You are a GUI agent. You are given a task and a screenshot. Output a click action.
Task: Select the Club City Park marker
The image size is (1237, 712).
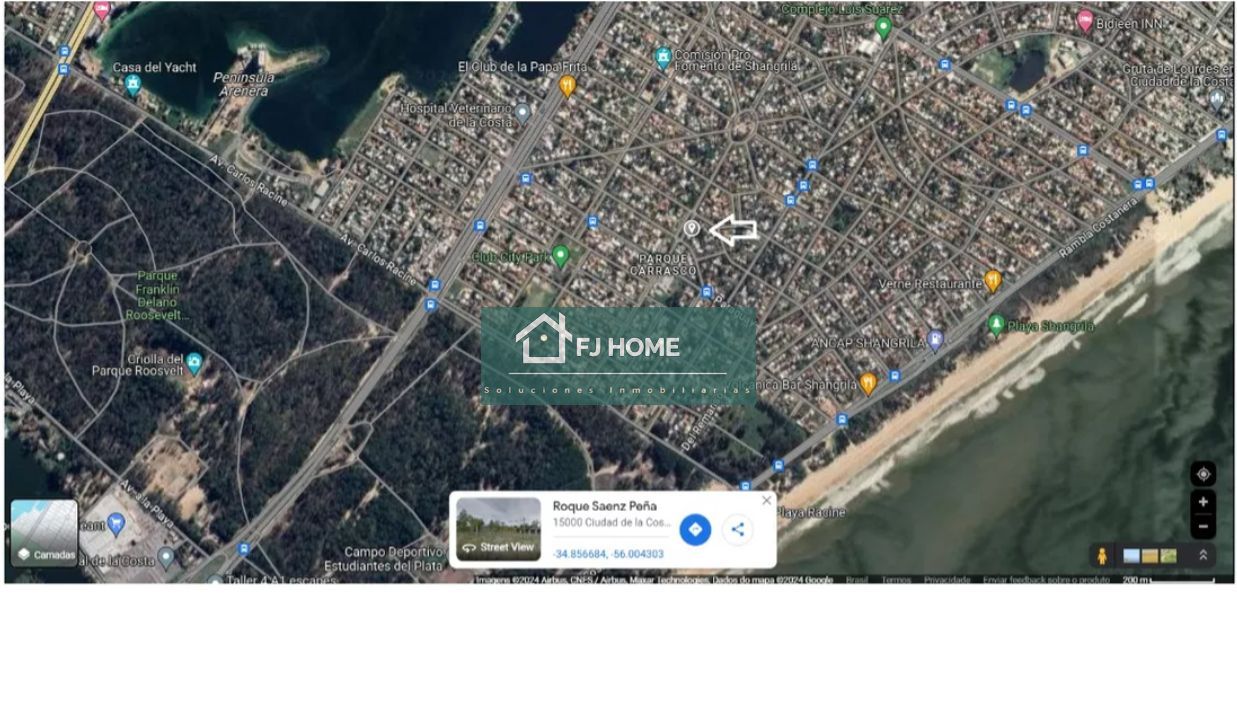(x=561, y=257)
